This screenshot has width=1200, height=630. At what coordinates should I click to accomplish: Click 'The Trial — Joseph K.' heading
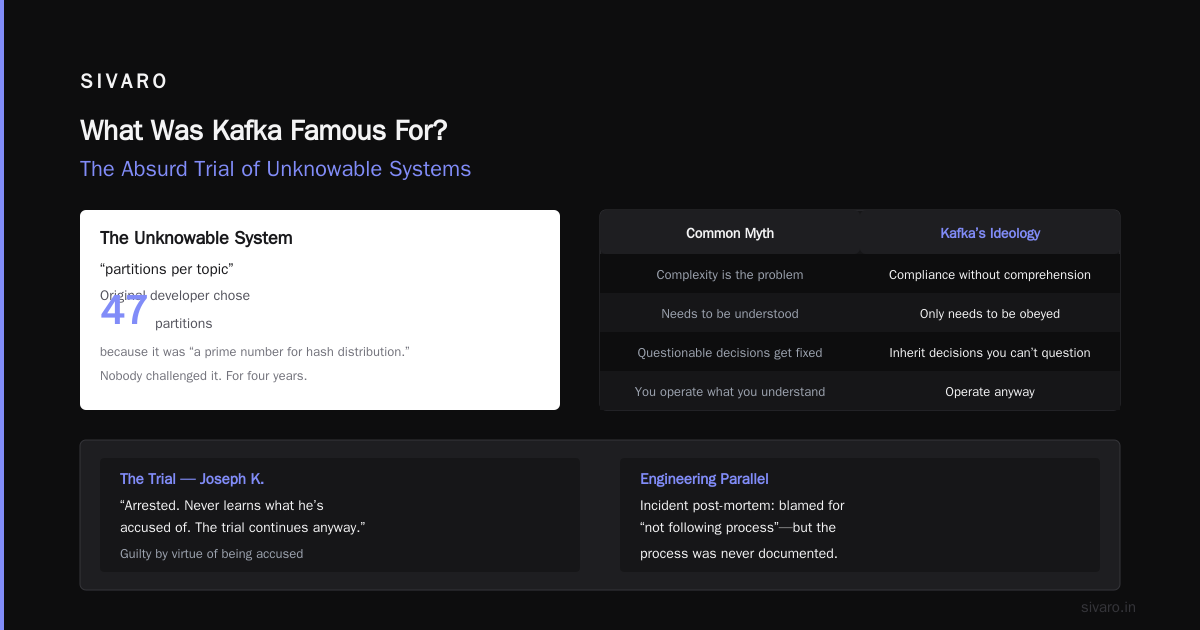click(192, 479)
